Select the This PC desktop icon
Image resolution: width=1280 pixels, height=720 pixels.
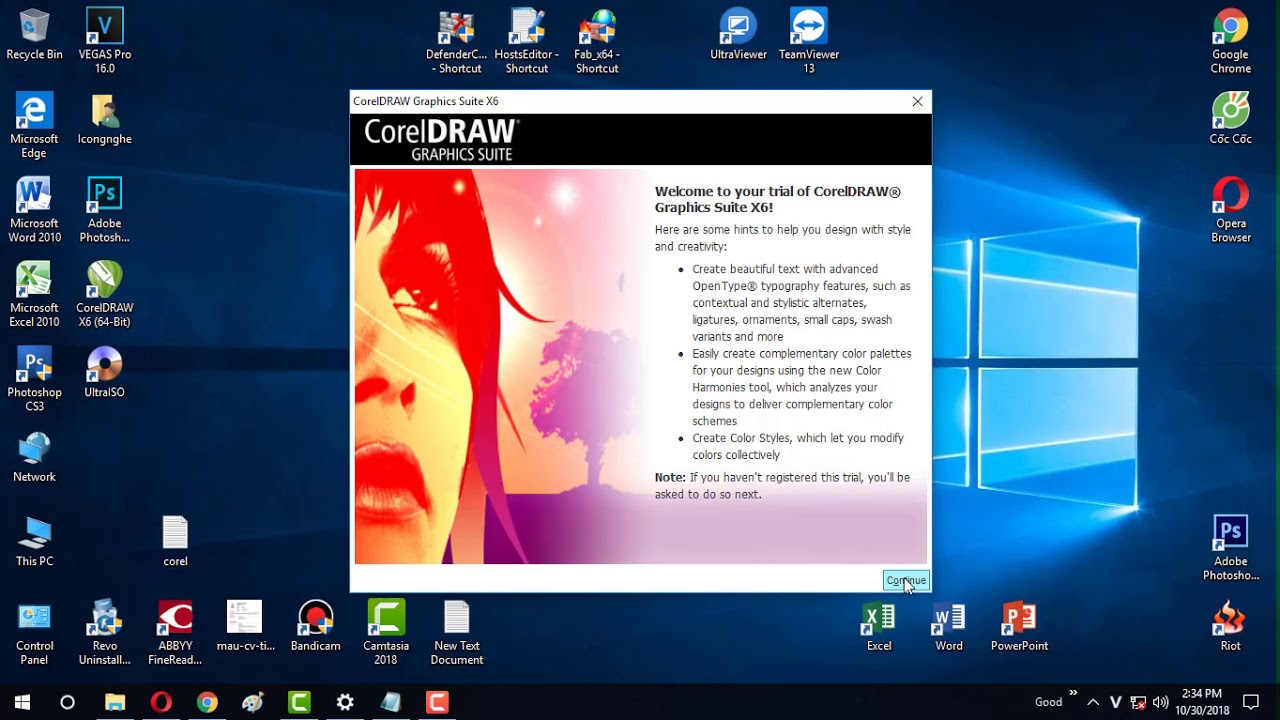pyautogui.click(x=34, y=541)
